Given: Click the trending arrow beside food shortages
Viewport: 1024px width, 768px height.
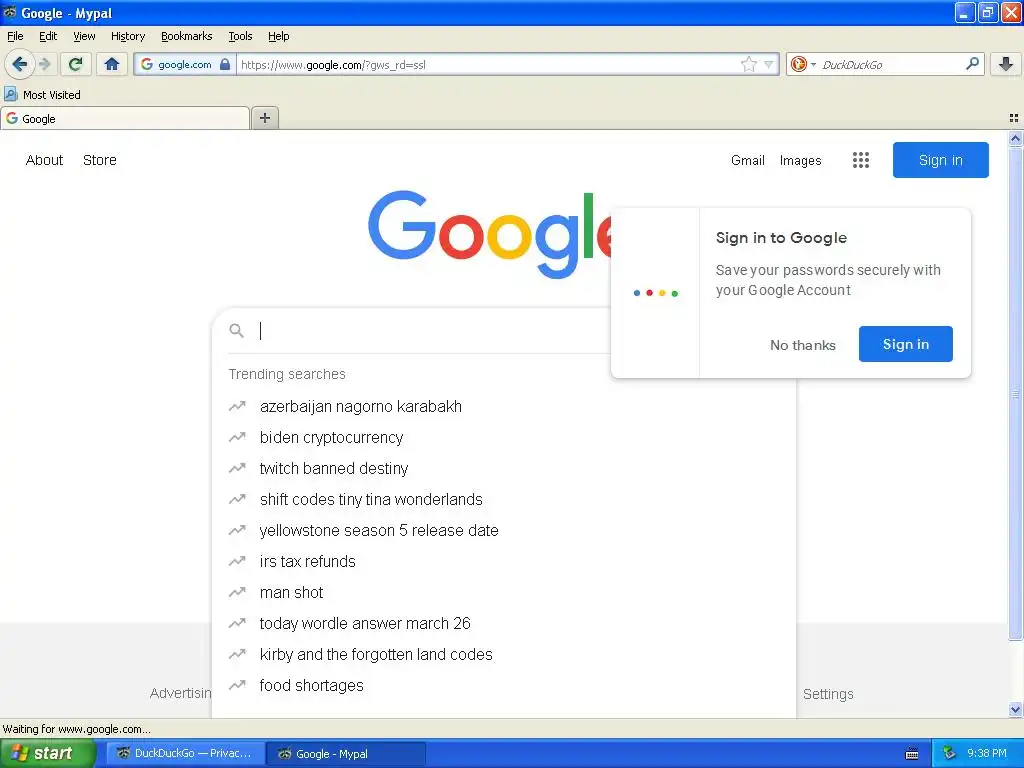Looking at the screenshot, I should (237, 685).
